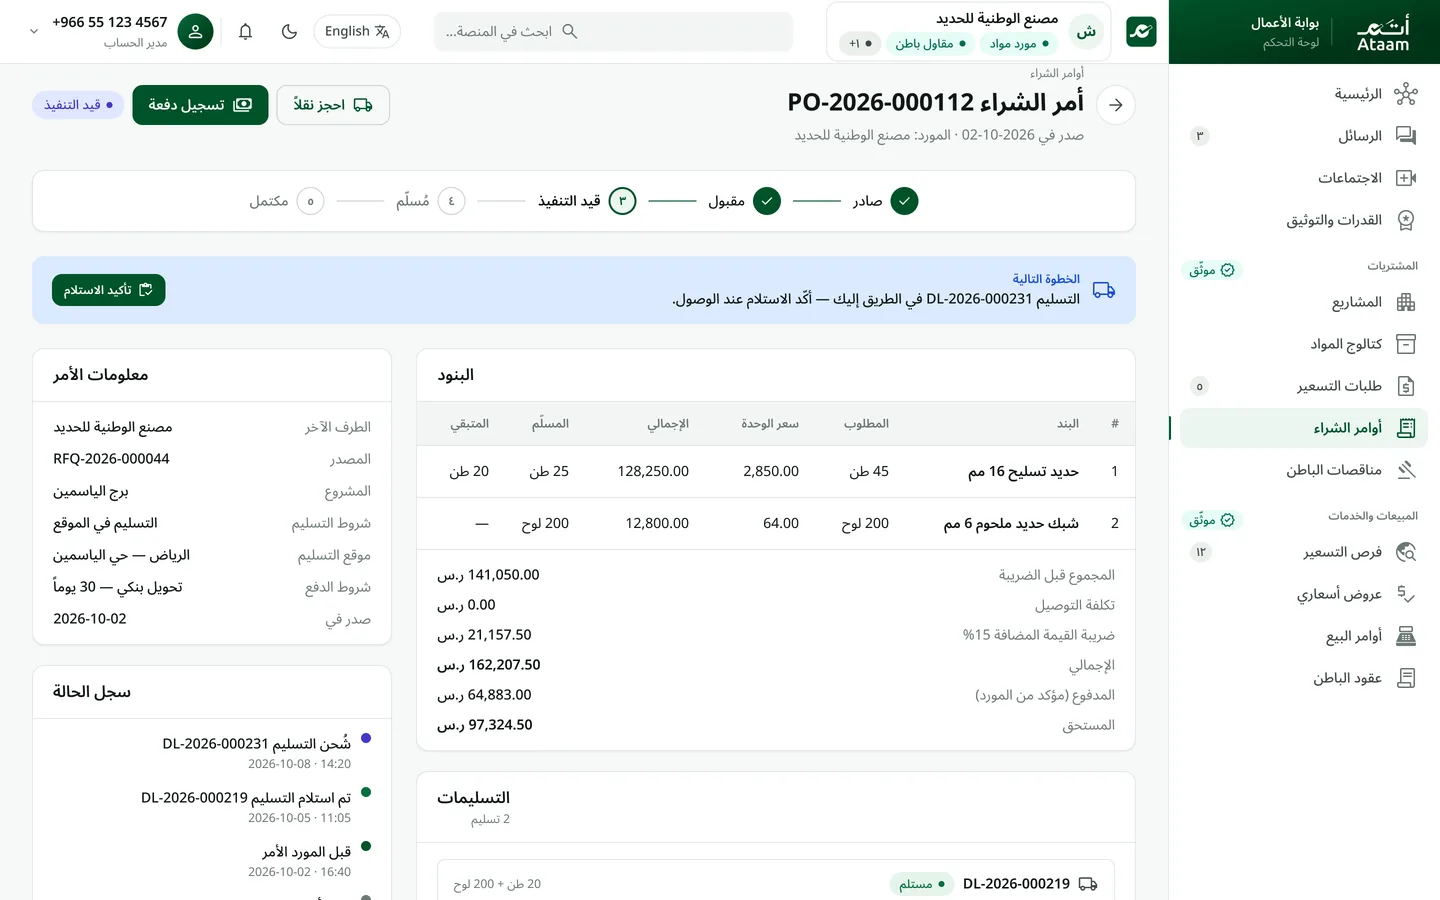This screenshot has height=900, width=1440.
Task: Click the مقبول step in progress tracker
Action: pyautogui.click(x=744, y=201)
